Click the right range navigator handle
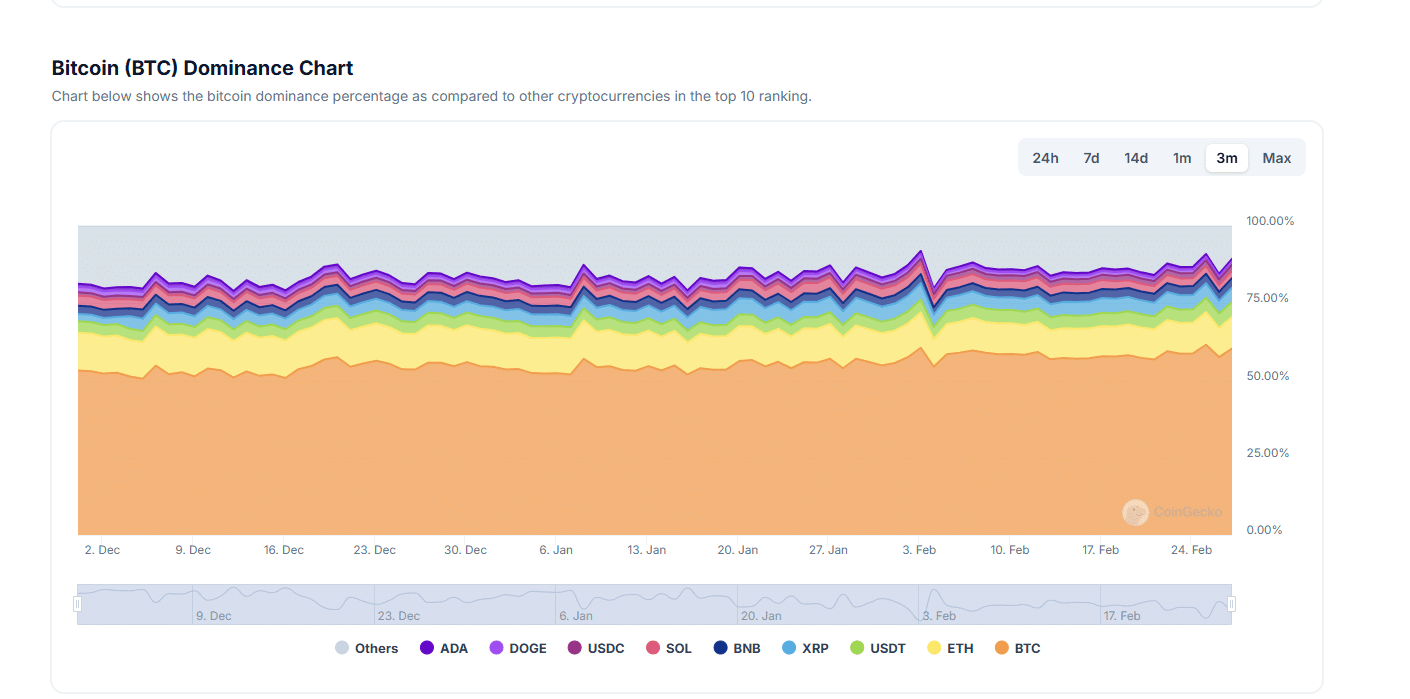This screenshot has height=699, width=1410. (x=1231, y=604)
